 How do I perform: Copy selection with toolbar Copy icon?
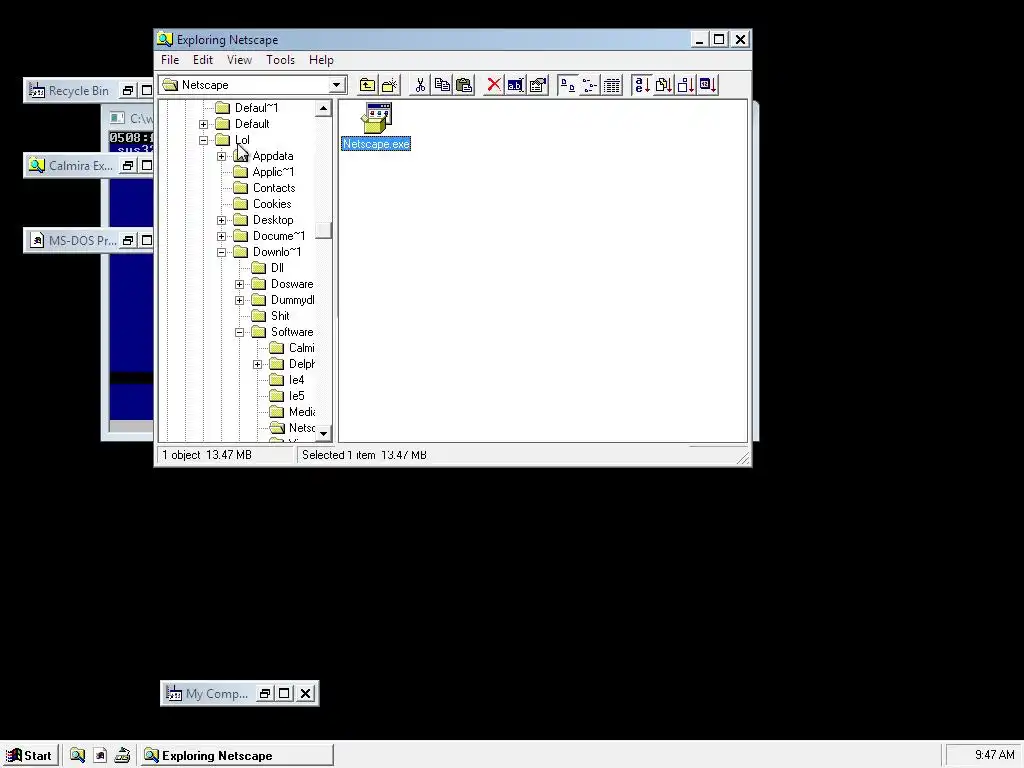[x=442, y=85]
